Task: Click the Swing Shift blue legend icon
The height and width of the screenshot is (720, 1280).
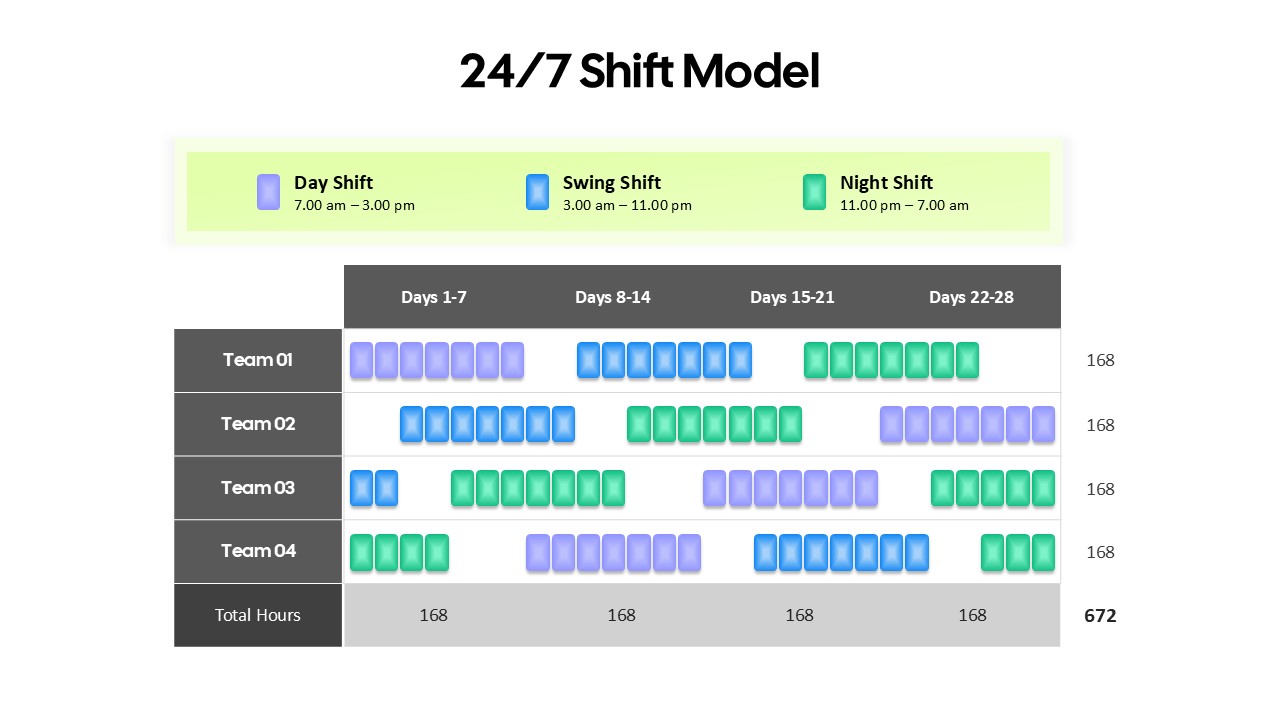Action: (537, 192)
